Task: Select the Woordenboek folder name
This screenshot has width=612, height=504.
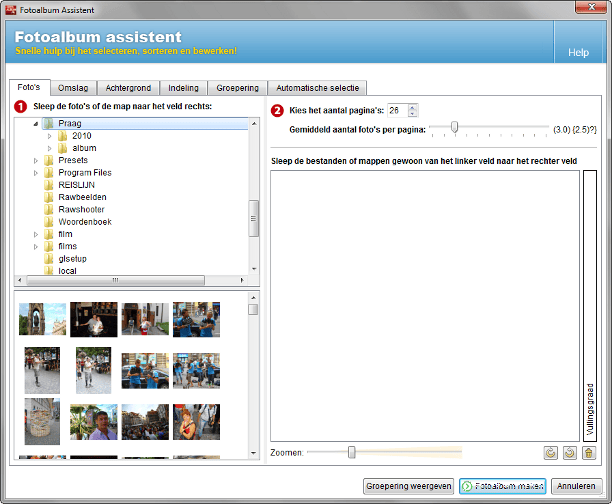Action: (85, 222)
